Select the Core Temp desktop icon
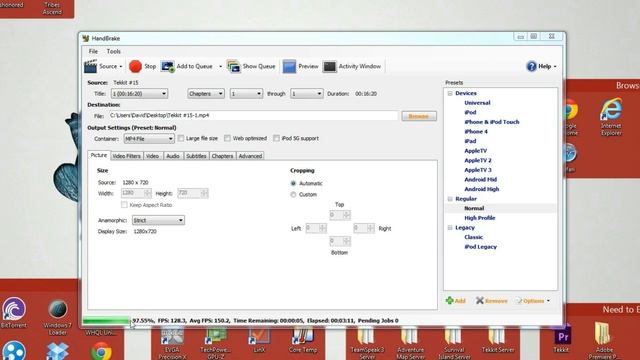 coord(302,336)
